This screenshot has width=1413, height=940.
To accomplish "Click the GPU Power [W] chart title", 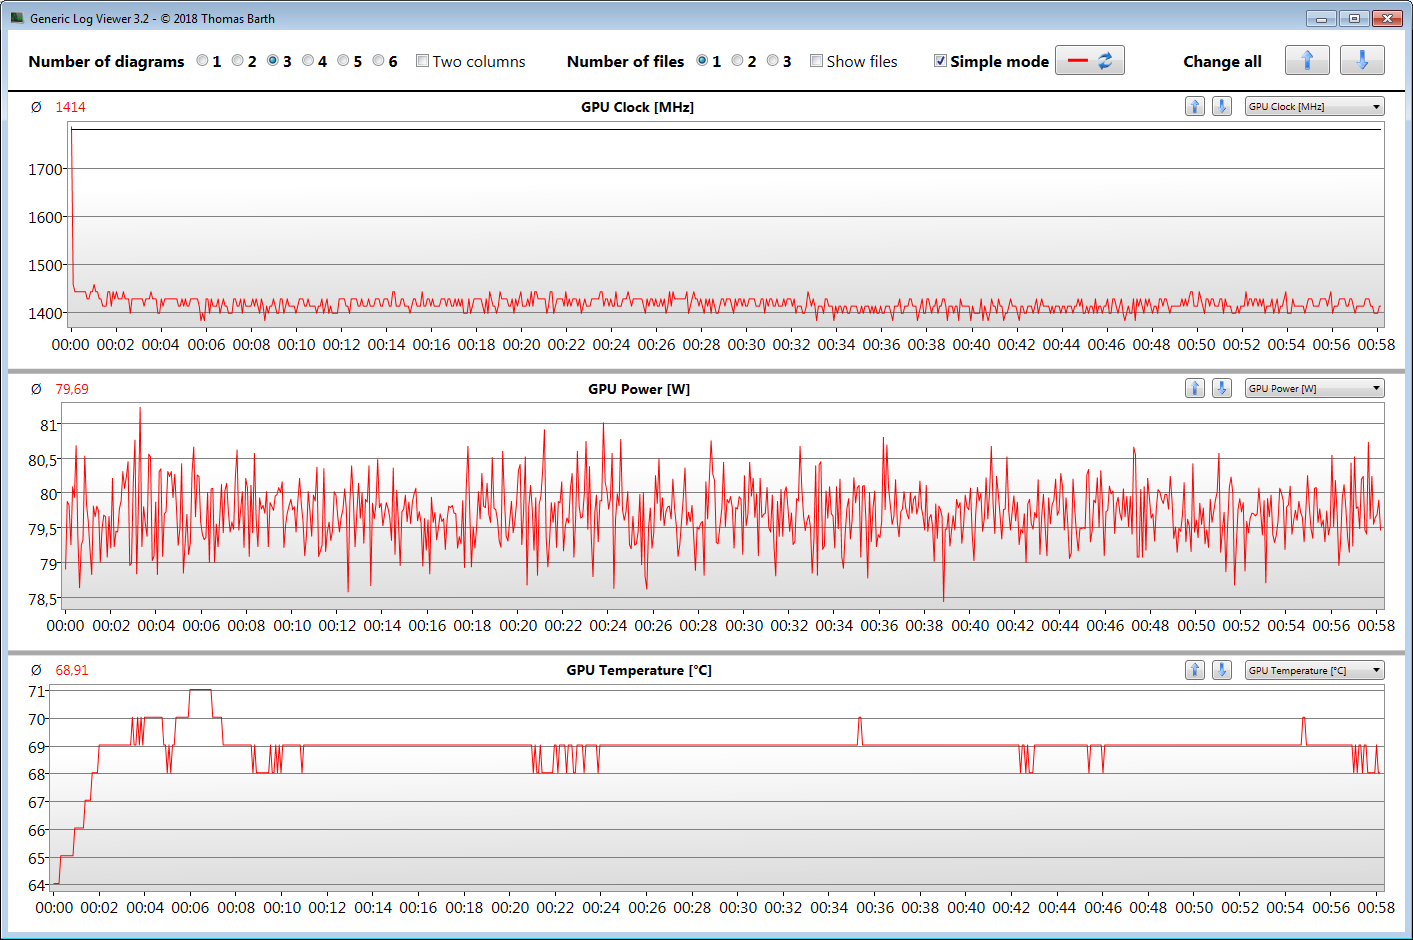I will click(x=639, y=389).
